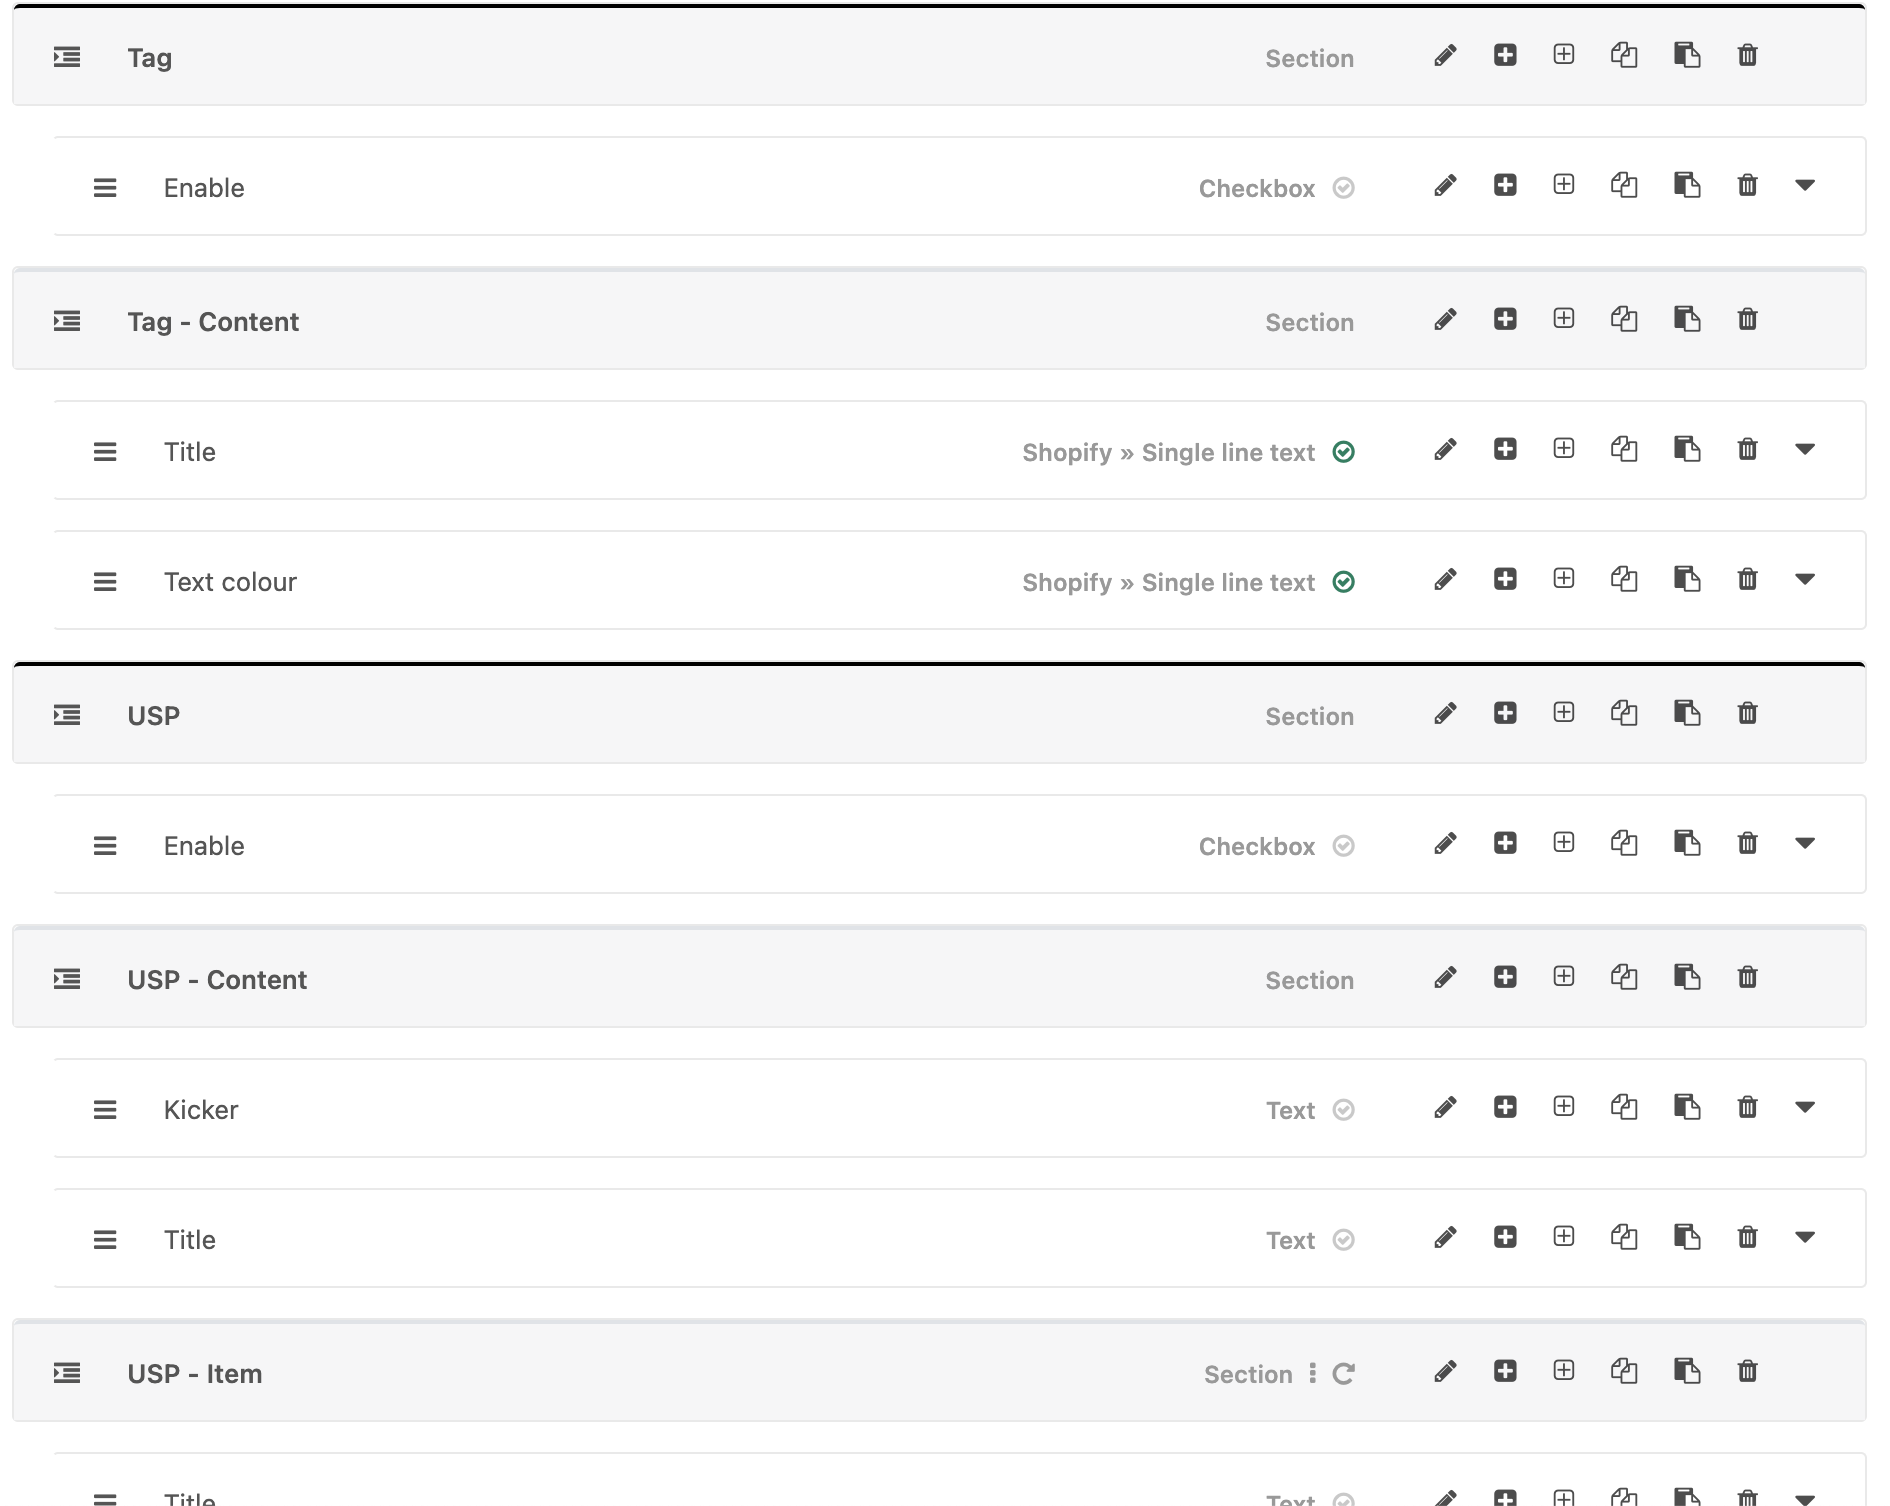Toggle green check circle on Title Shopify field
The image size is (1890, 1506).
pyautogui.click(x=1344, y=452)
